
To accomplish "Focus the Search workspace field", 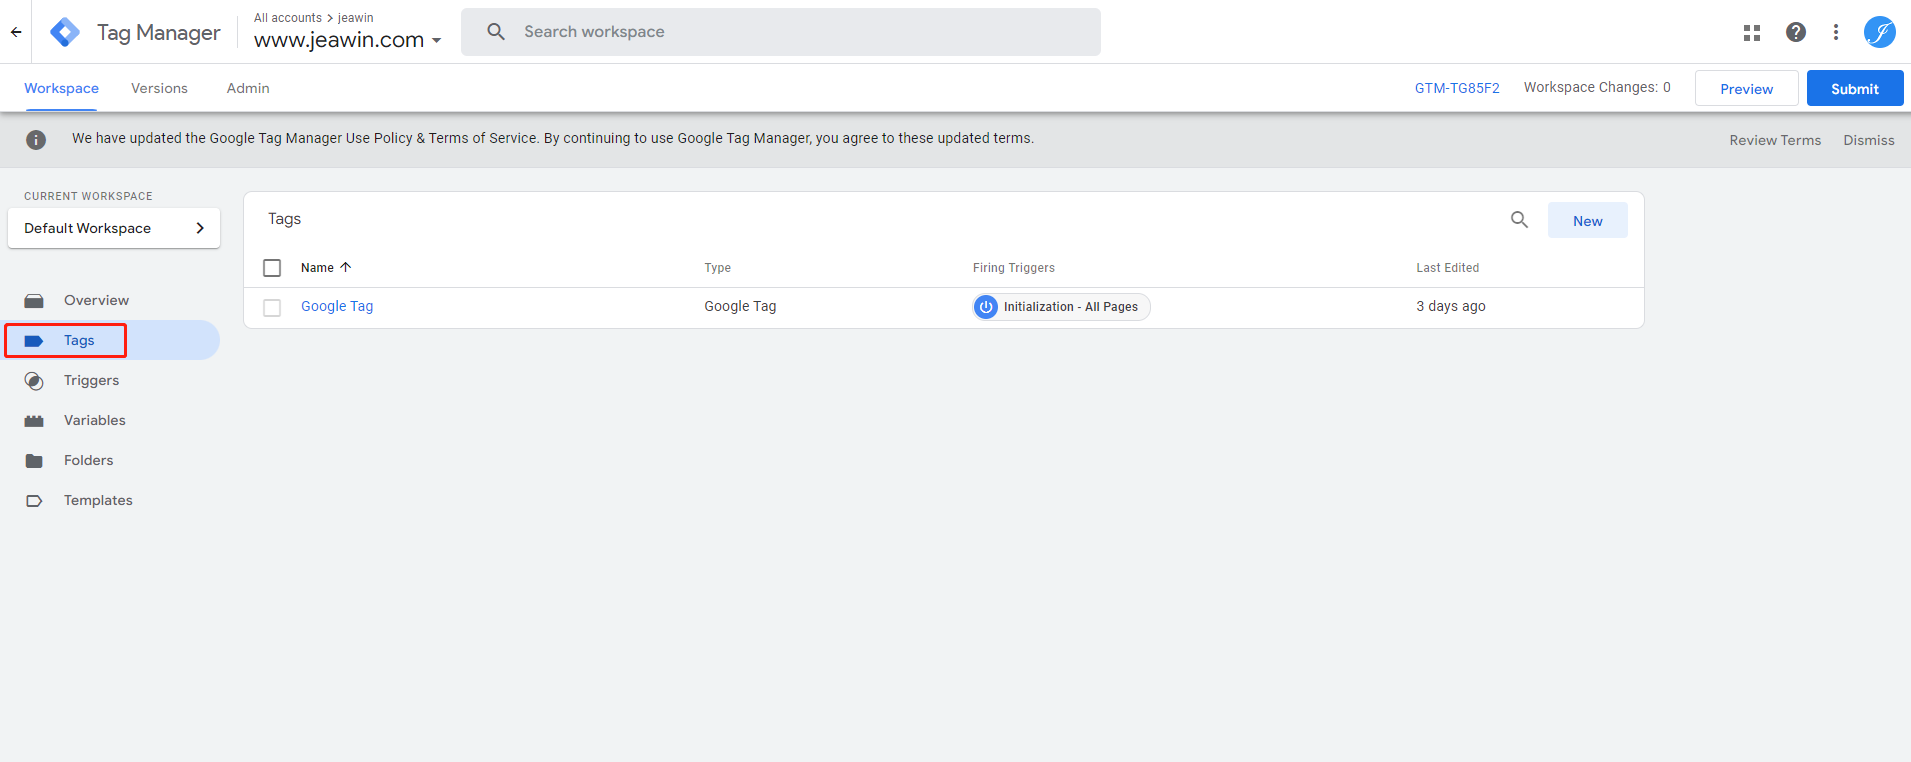I will coord(781,32).
